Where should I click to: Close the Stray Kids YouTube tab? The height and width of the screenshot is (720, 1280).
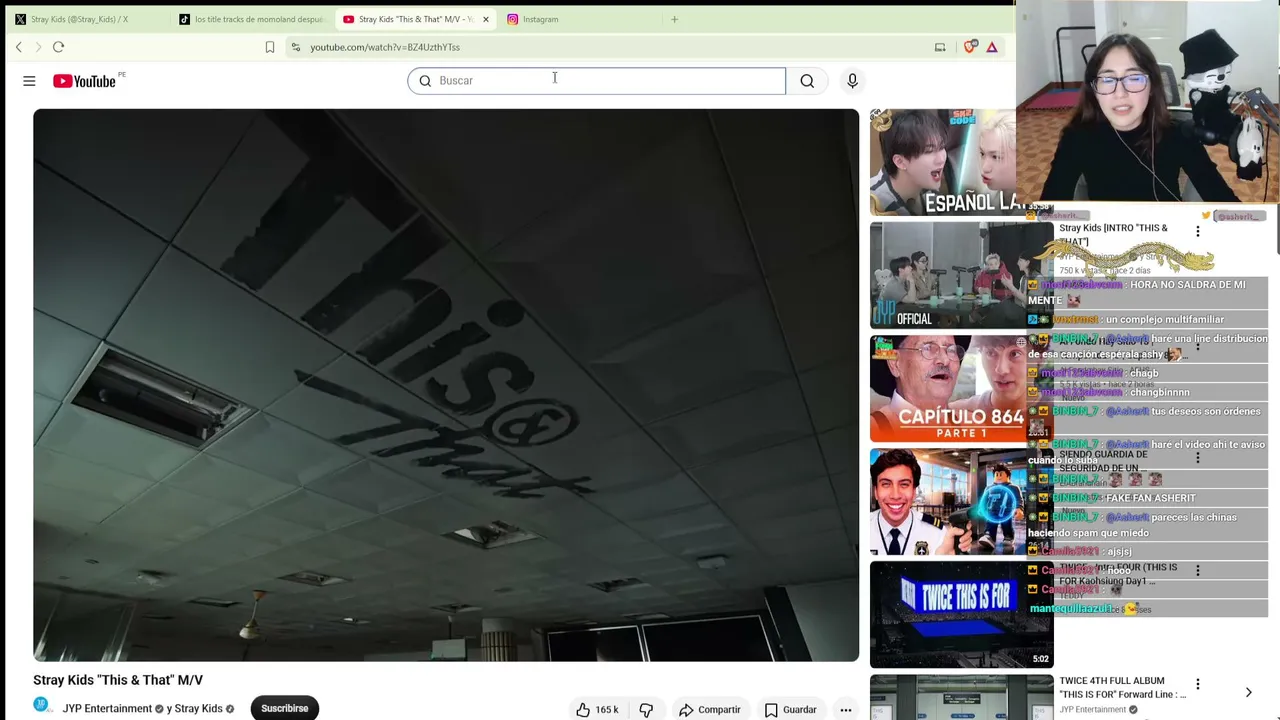[x=486, y=19]
